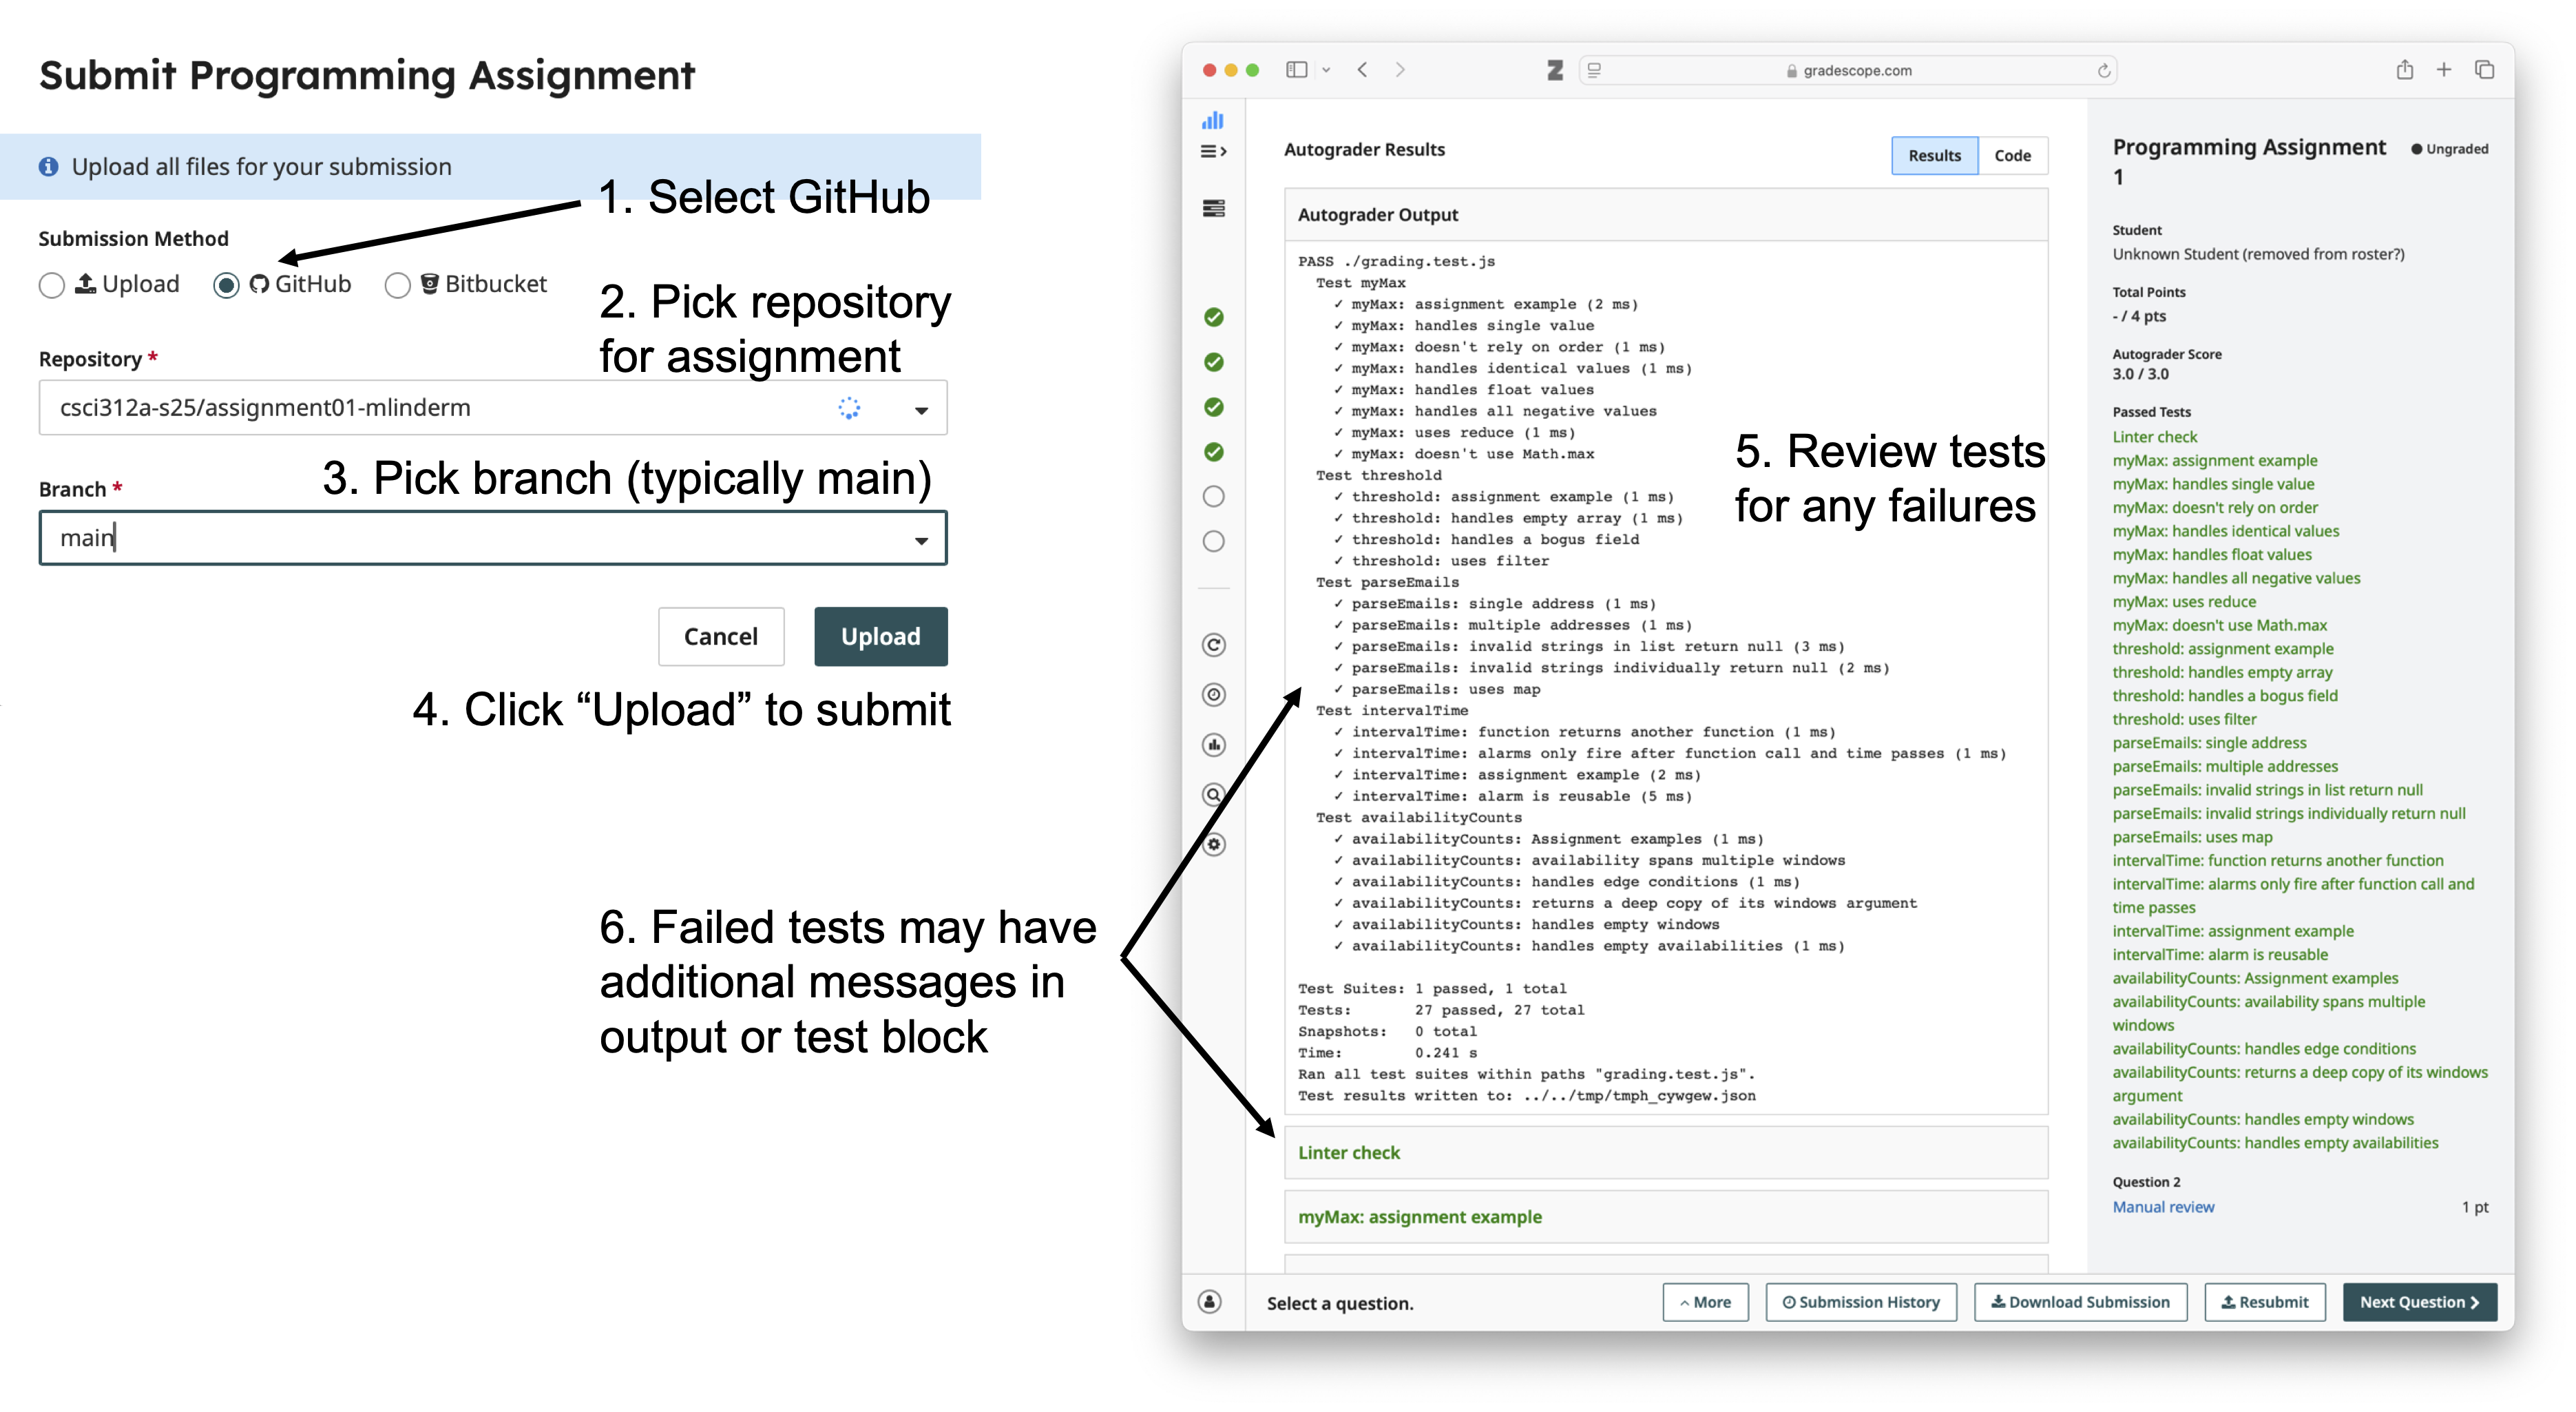Click Download Submission button
The width and height of the screenshot is (2576, 1412).
point(2080,1302)
